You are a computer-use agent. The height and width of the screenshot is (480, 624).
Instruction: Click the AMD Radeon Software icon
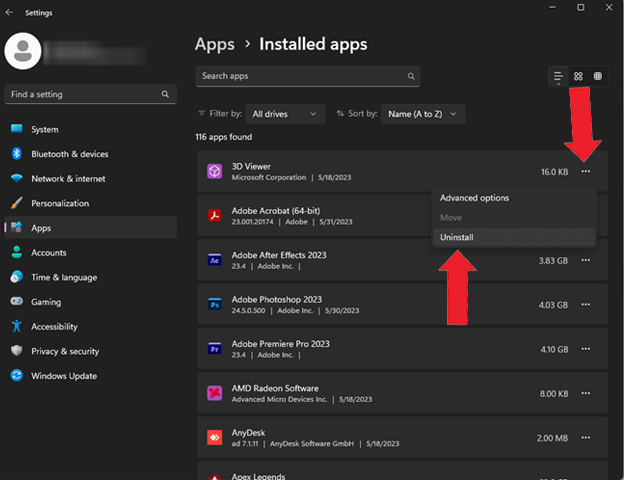(x=214, y=394)
